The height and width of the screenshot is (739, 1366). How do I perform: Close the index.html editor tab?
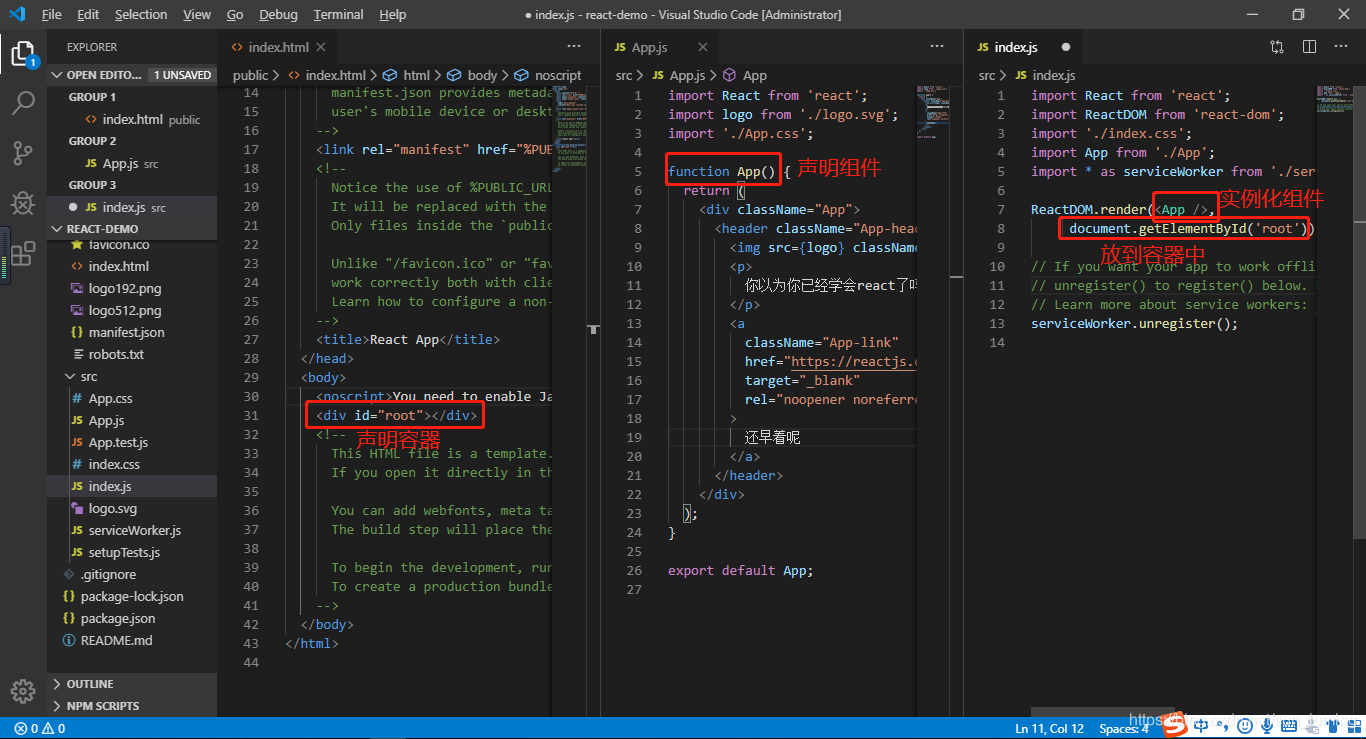click(321, 47)
